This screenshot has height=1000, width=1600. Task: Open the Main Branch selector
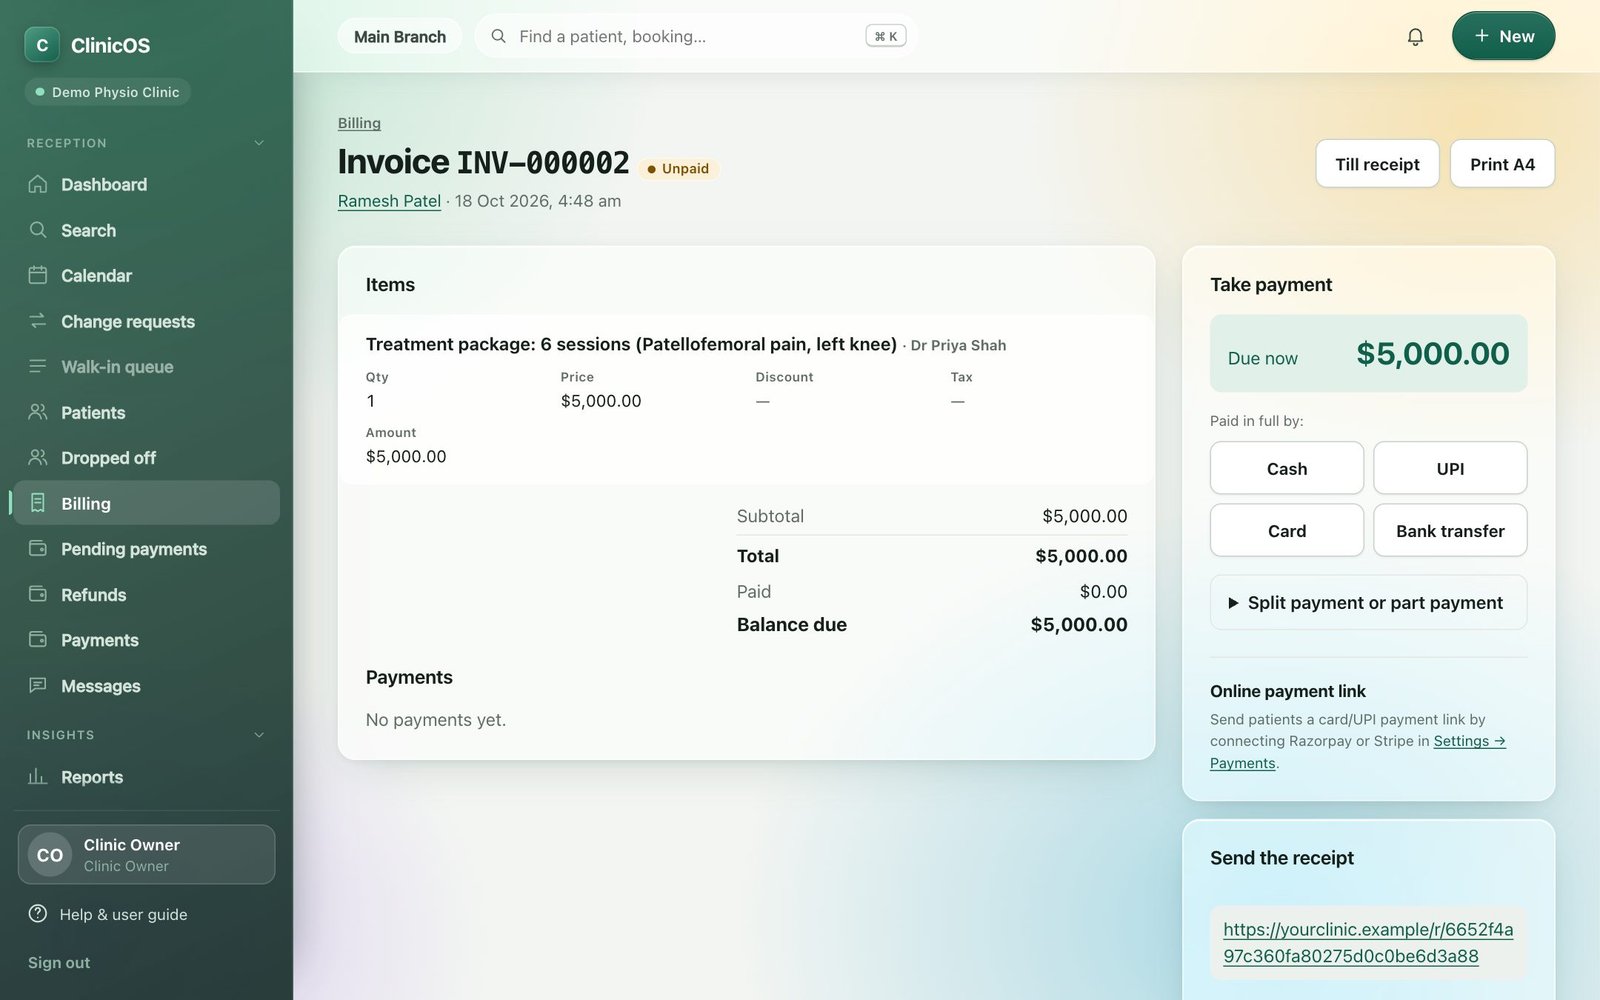pyautogui.click(x=400, y=36)
